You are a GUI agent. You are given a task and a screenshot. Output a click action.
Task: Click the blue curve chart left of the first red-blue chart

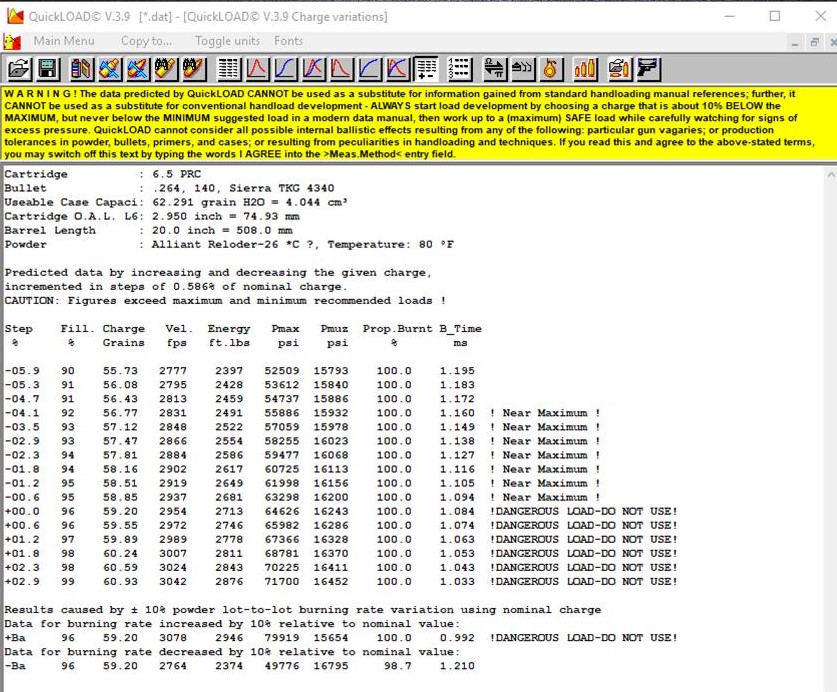(x=285, y=69)
